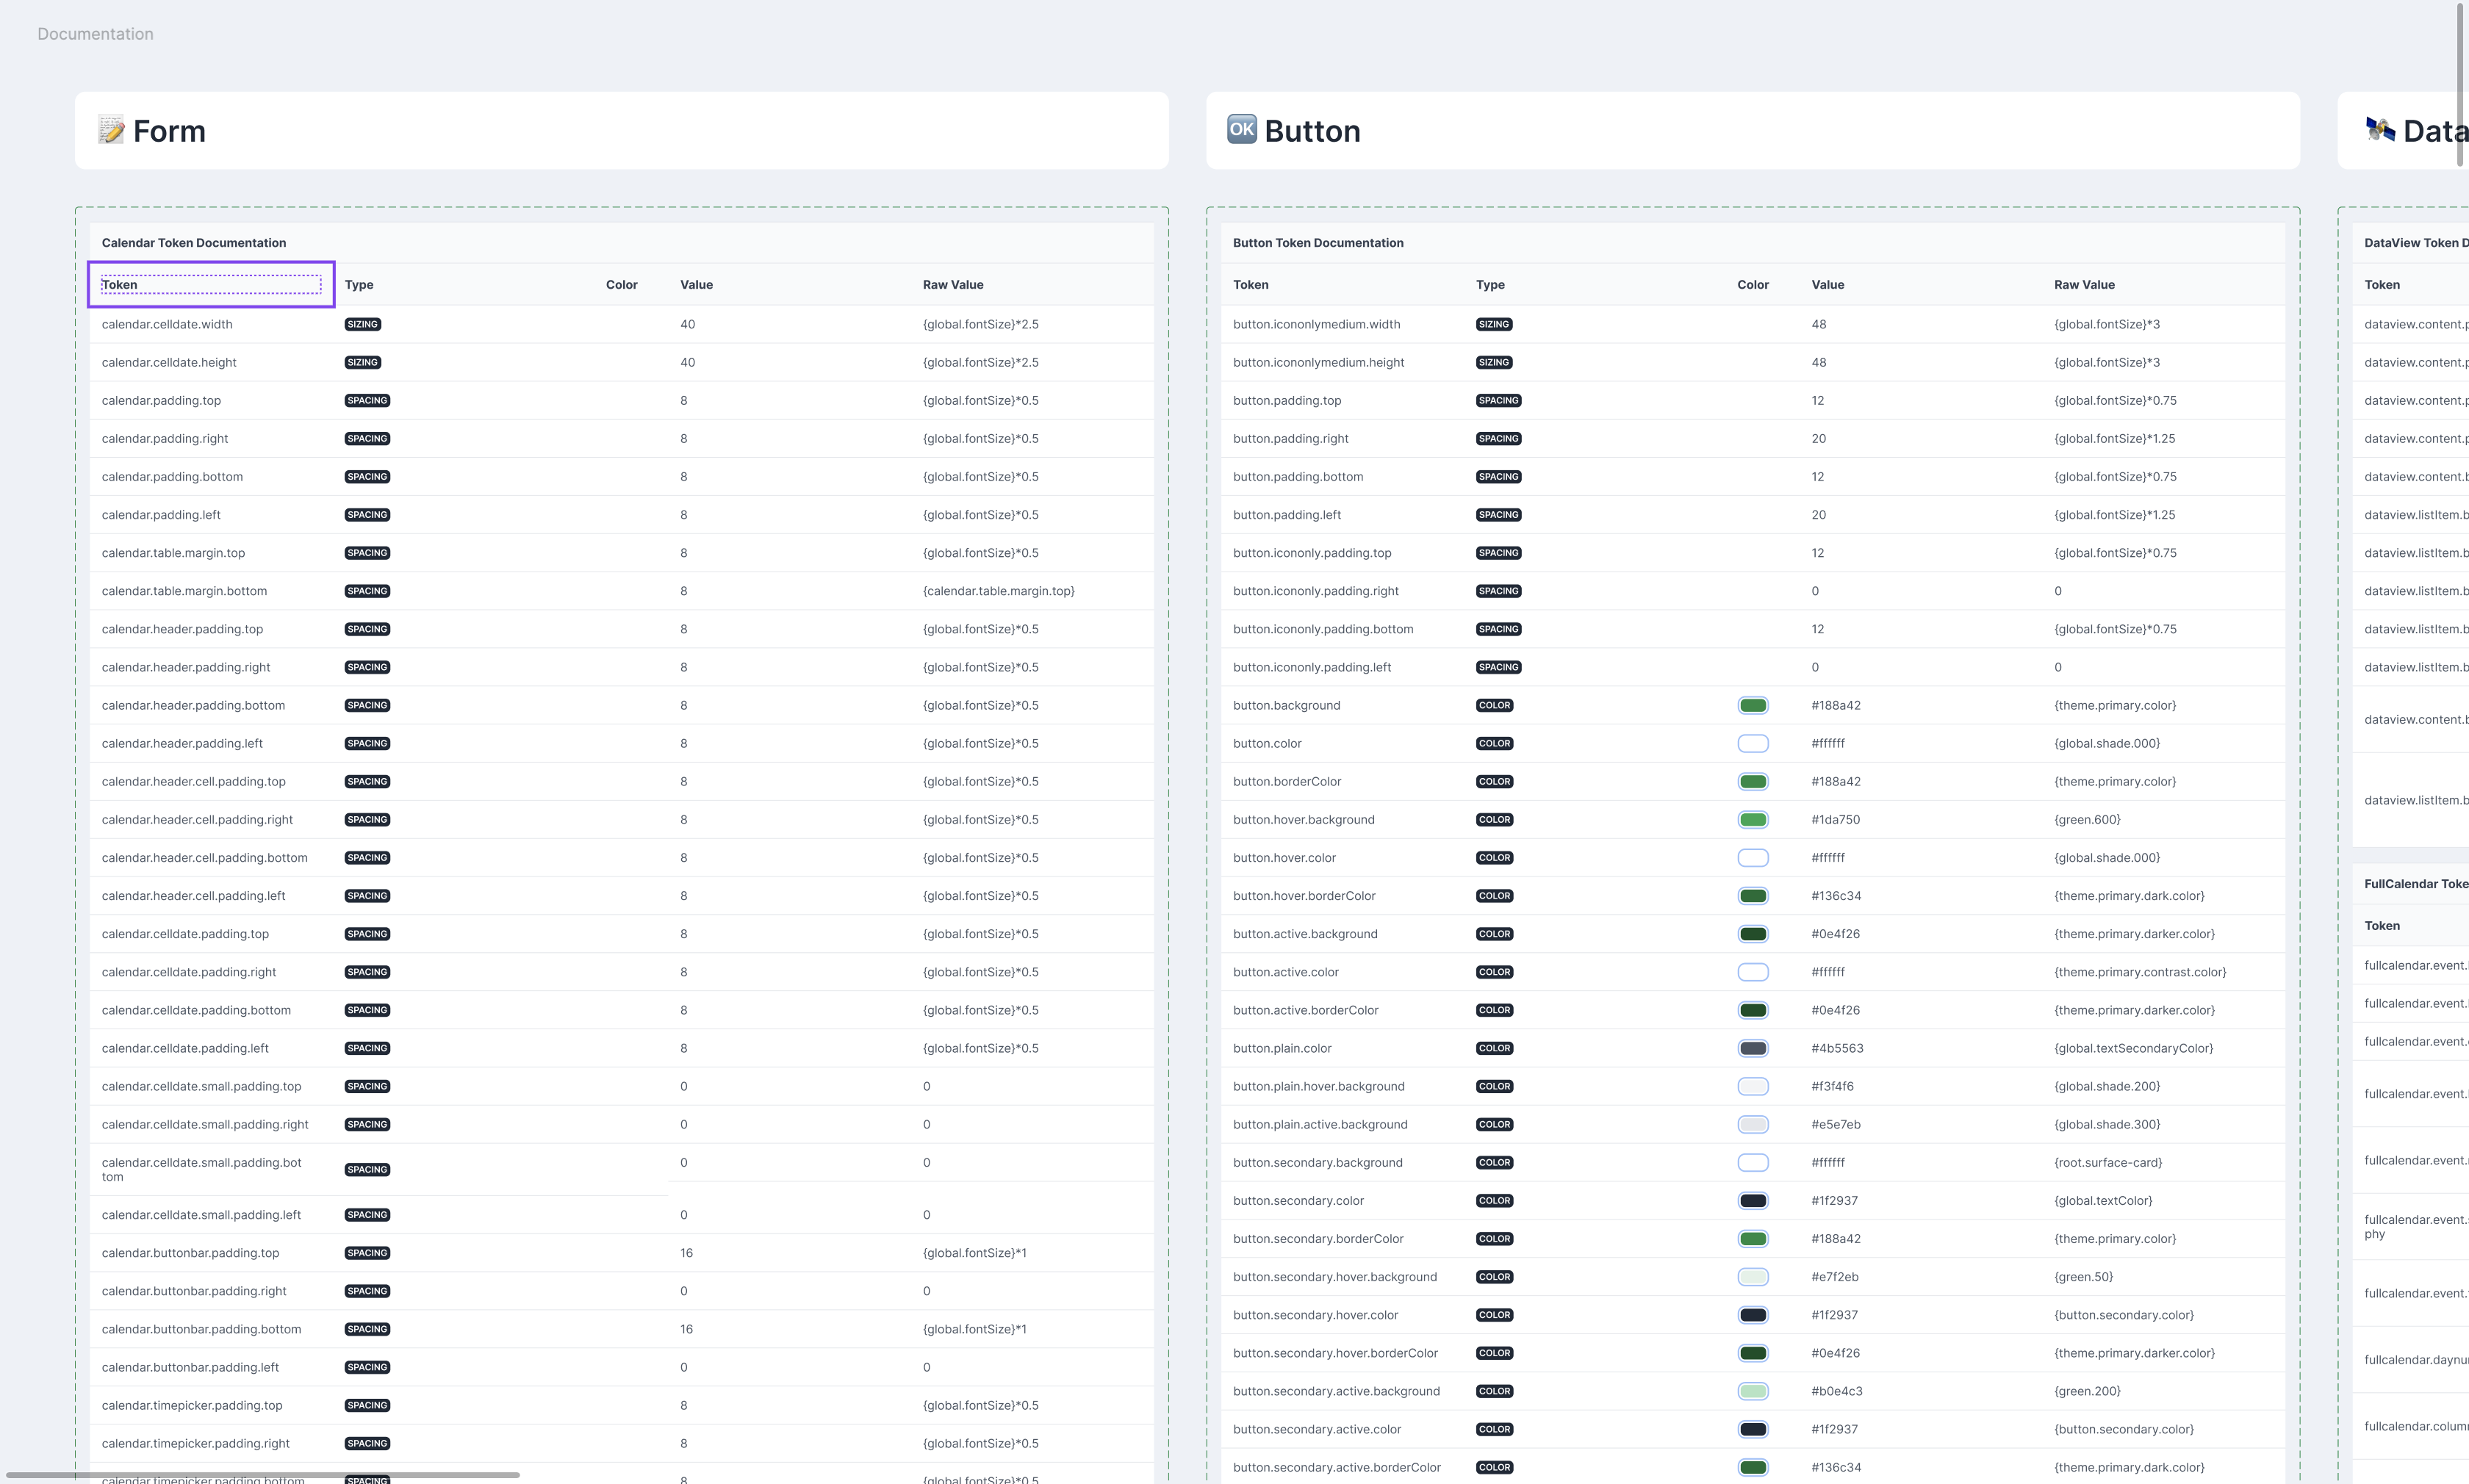Image resolution: width=2469 pixels, height=1484 pixels.
Task: Select the {green.600} raw value
Action: (x=2087, y=820)
